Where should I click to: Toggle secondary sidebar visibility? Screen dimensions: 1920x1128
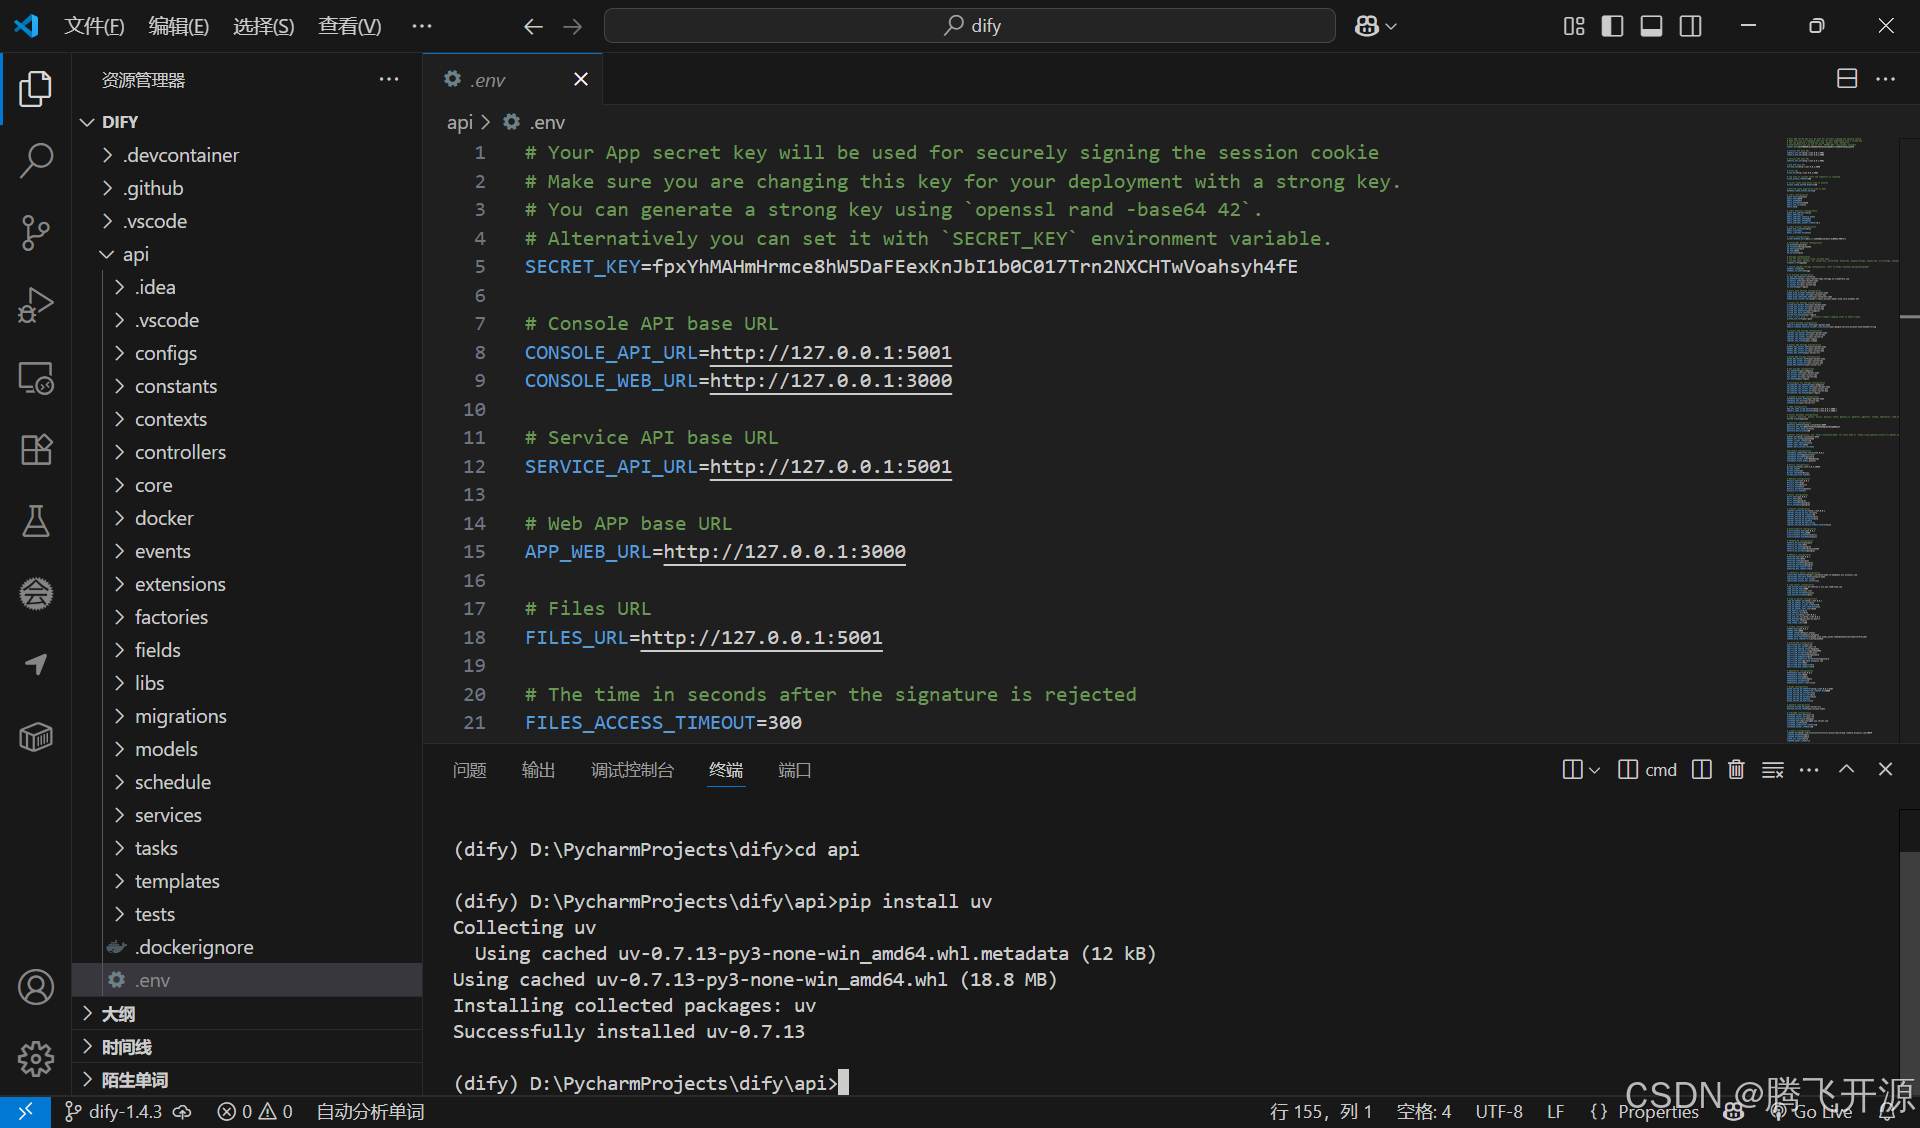click(x=1690, y=26)
